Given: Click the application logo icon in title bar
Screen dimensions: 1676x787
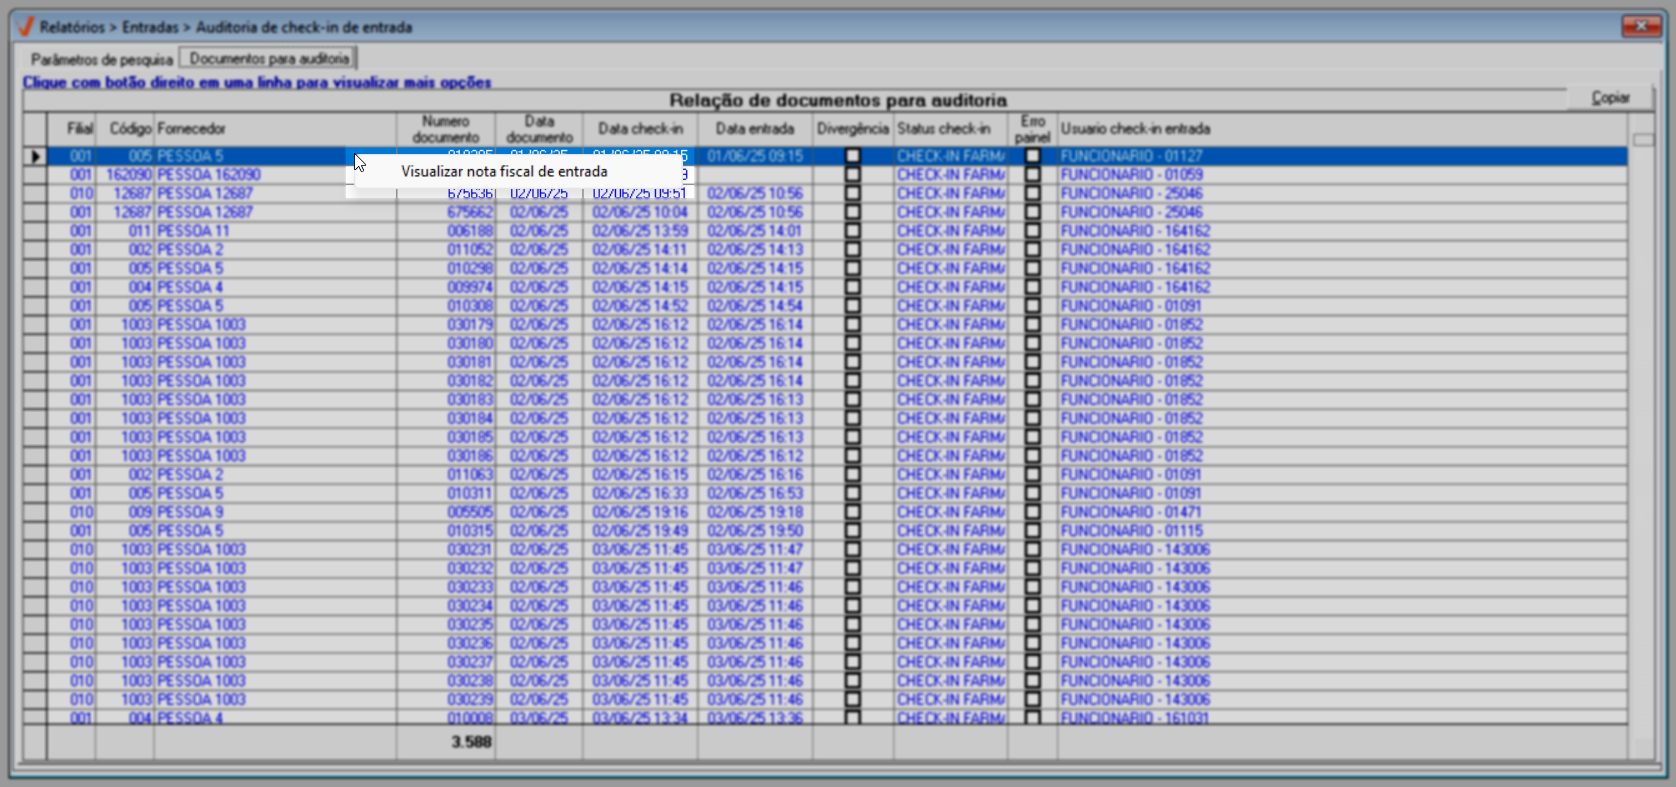Looking at the screenshot, I should (25, 27).
